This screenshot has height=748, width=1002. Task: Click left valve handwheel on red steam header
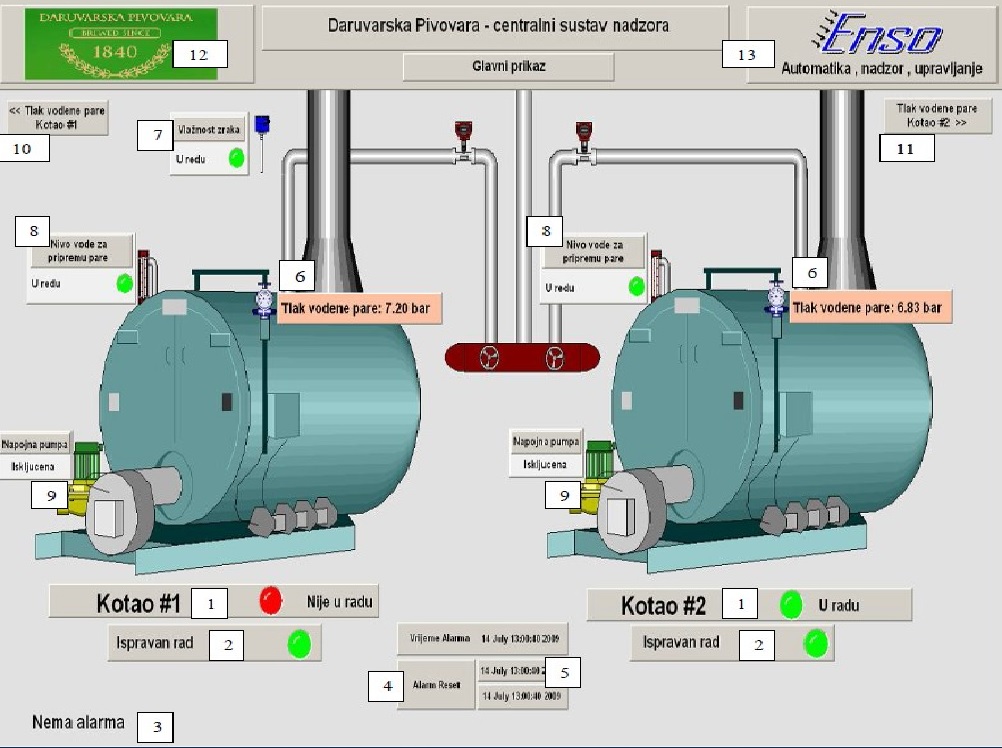click(x=489, y=358)
